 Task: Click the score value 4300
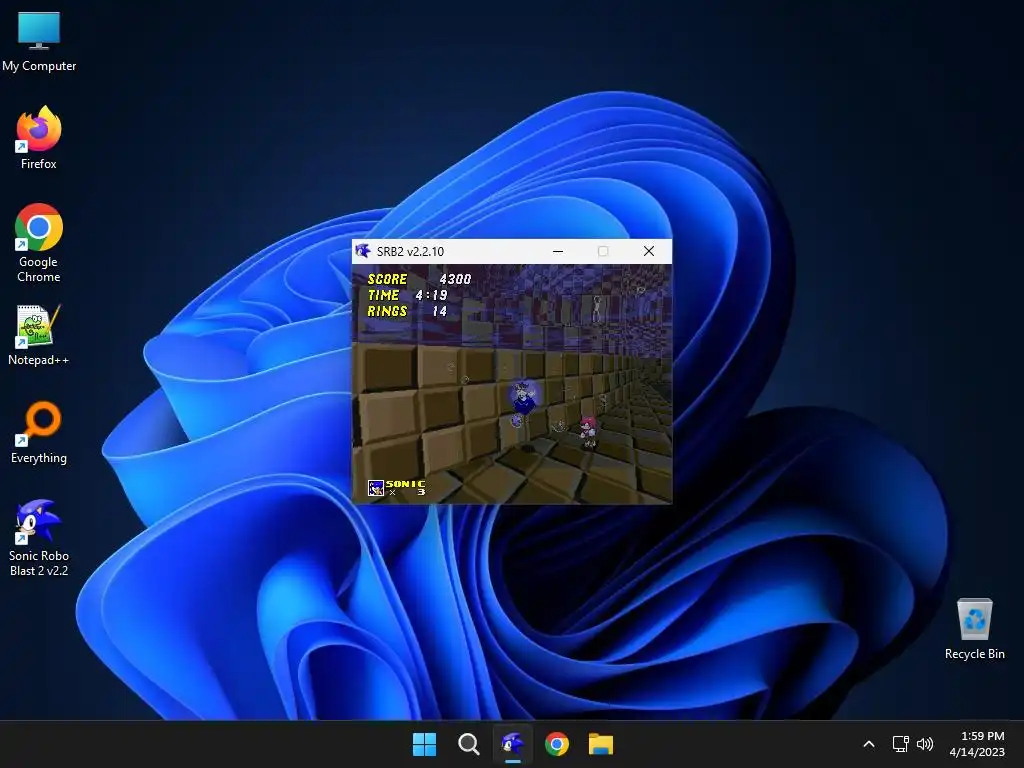coord(455,280)
